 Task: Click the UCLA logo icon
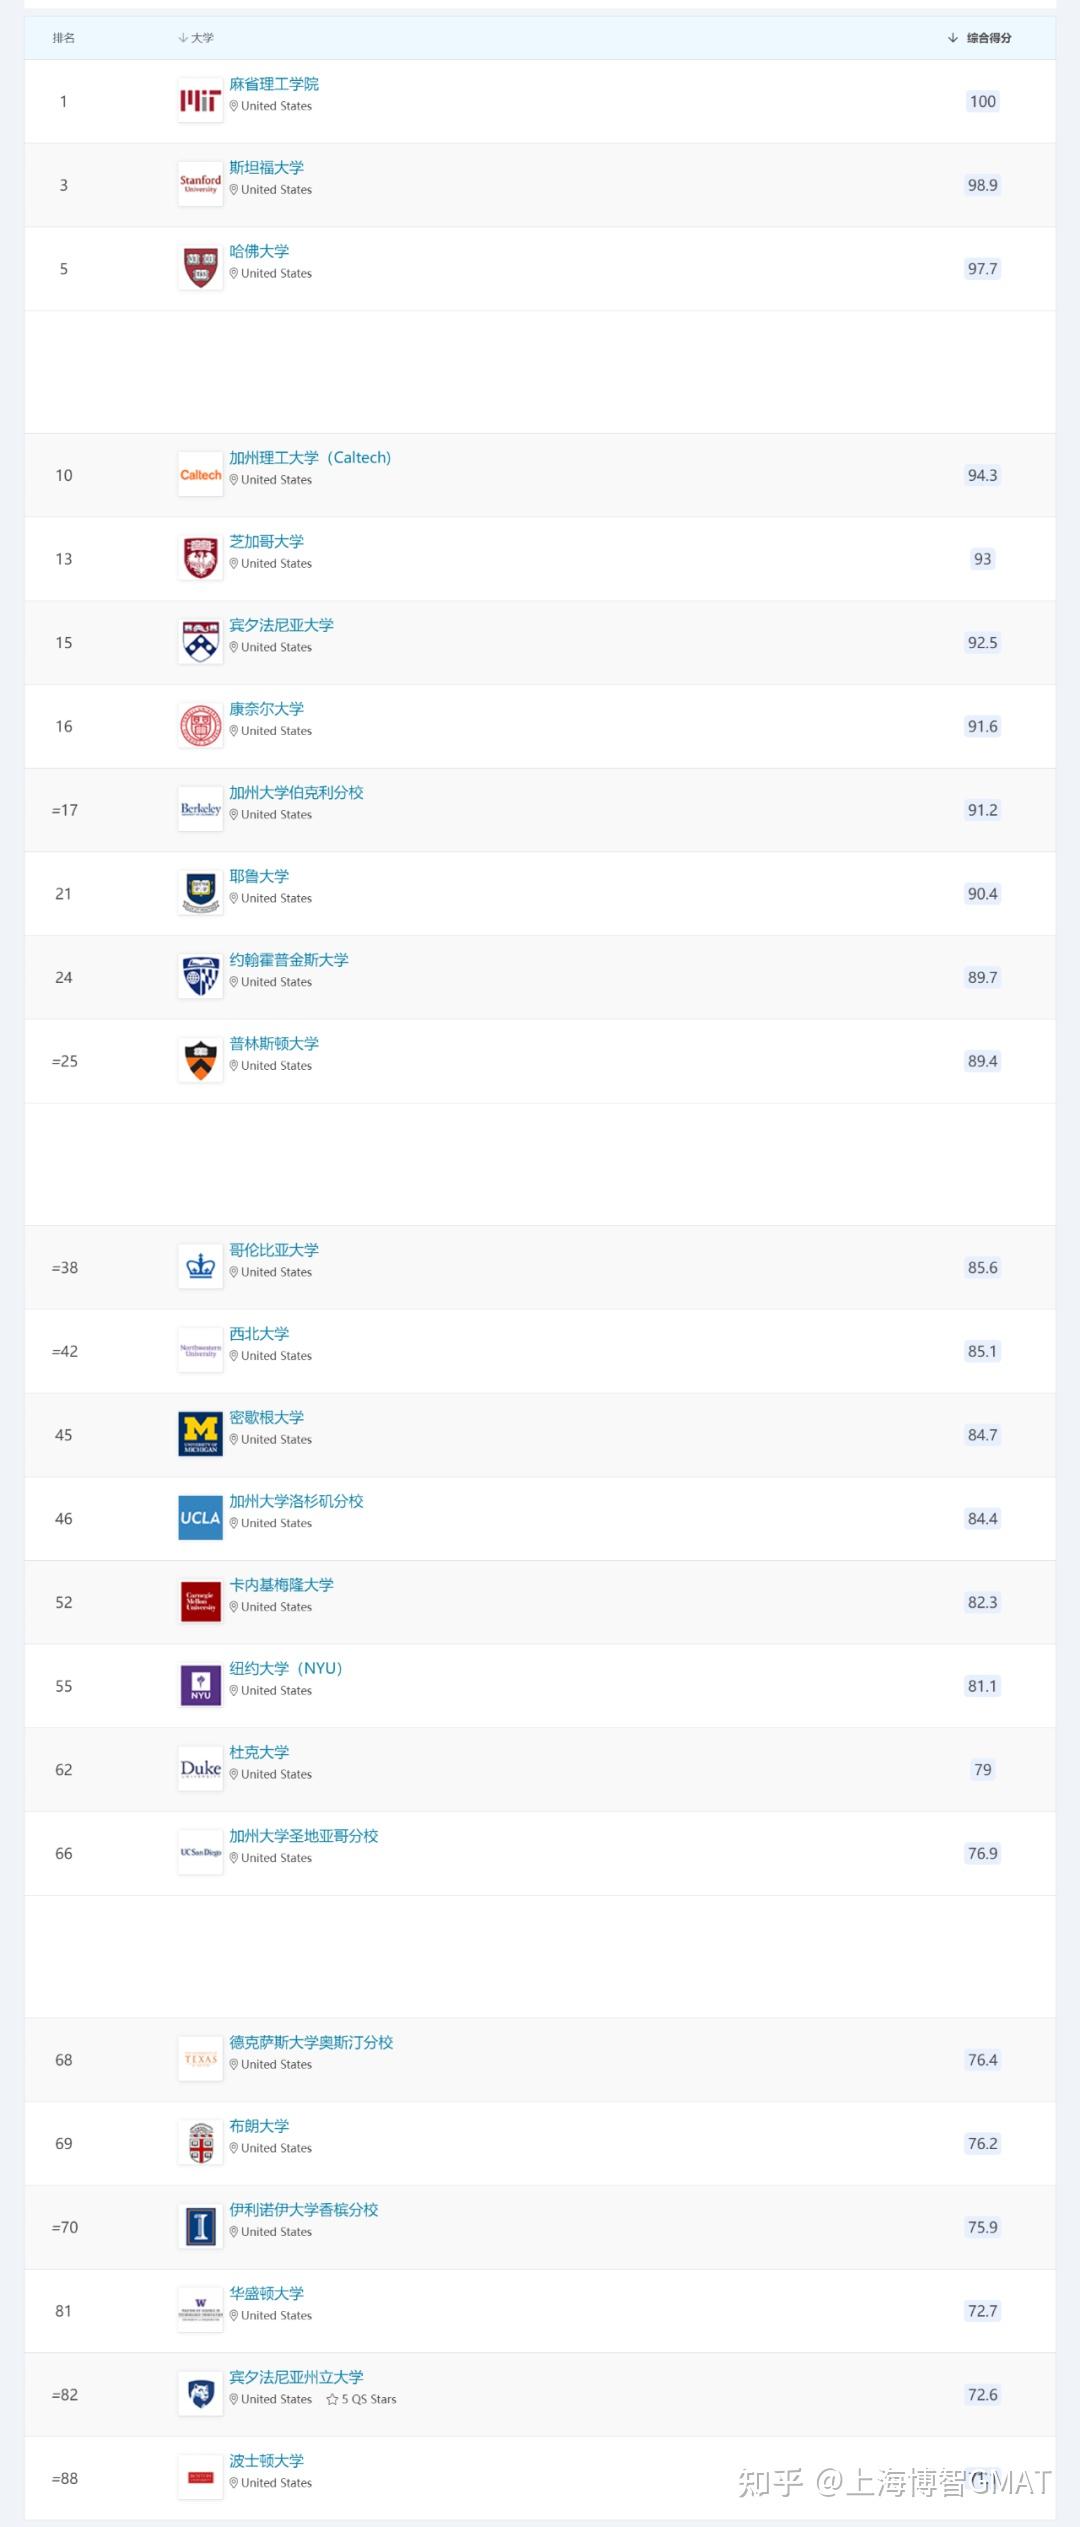click(x=200, y=1518)
